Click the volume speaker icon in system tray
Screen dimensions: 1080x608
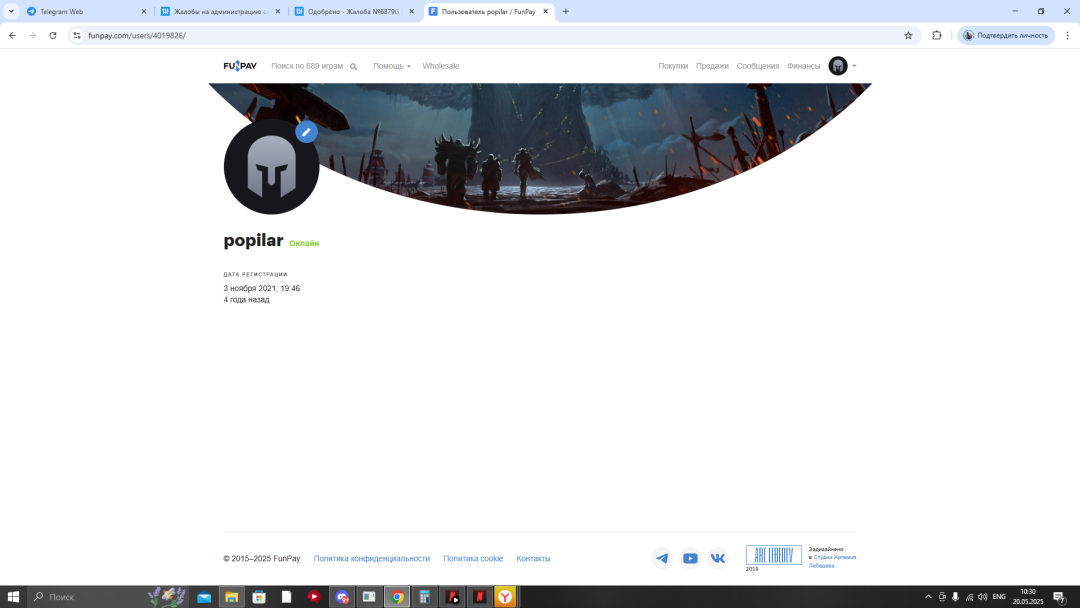(983, 597)
